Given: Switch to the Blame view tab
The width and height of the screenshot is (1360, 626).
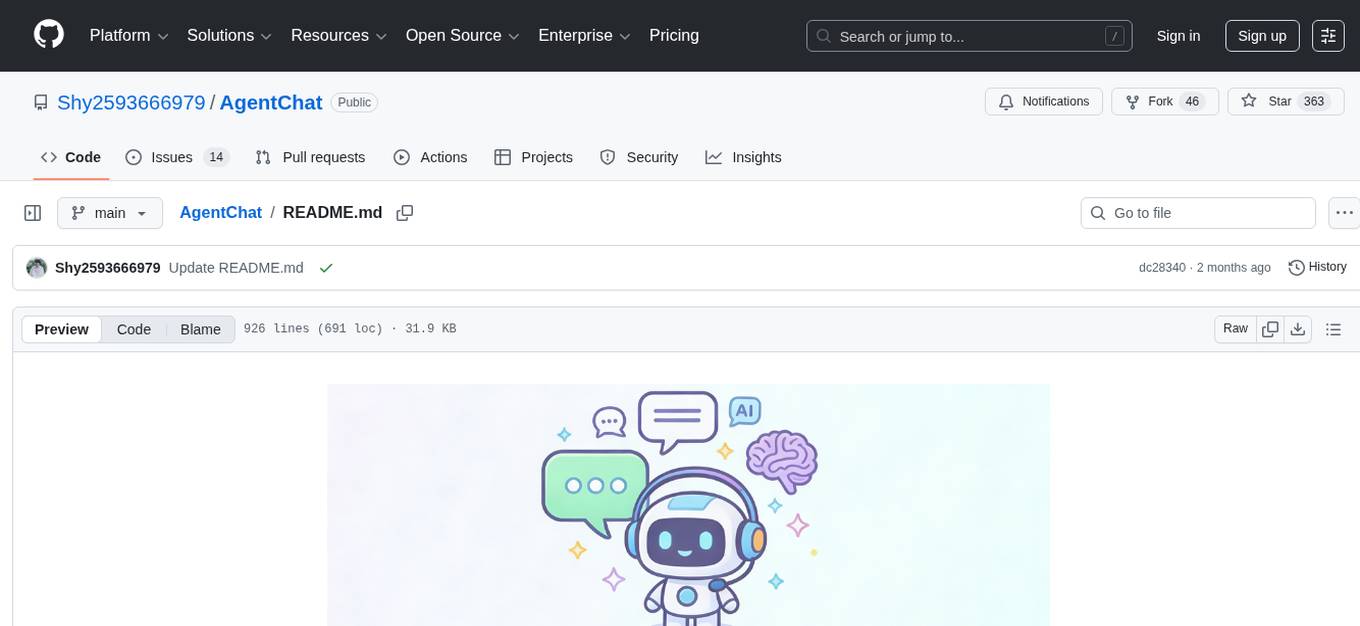Looking at the screenshot, I should pyautogui.click(x=200, y=329).
